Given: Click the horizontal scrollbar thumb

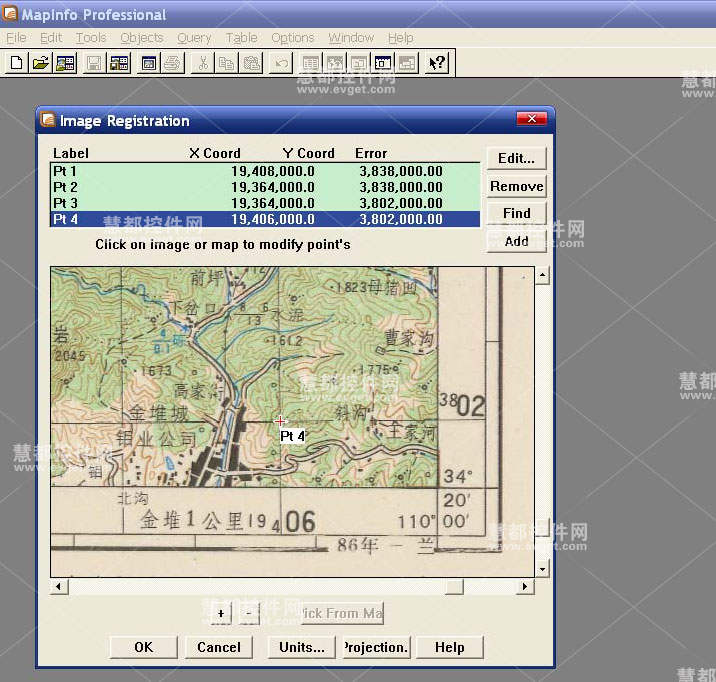Looking at the screenshot, I should [x=454, y=586].
